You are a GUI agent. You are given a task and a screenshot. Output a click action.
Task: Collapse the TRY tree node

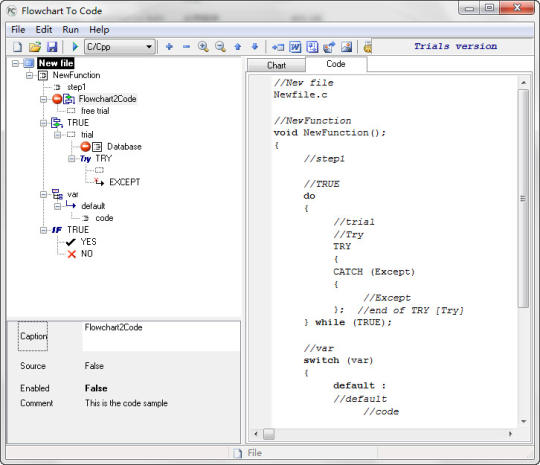tap(71, 158)
